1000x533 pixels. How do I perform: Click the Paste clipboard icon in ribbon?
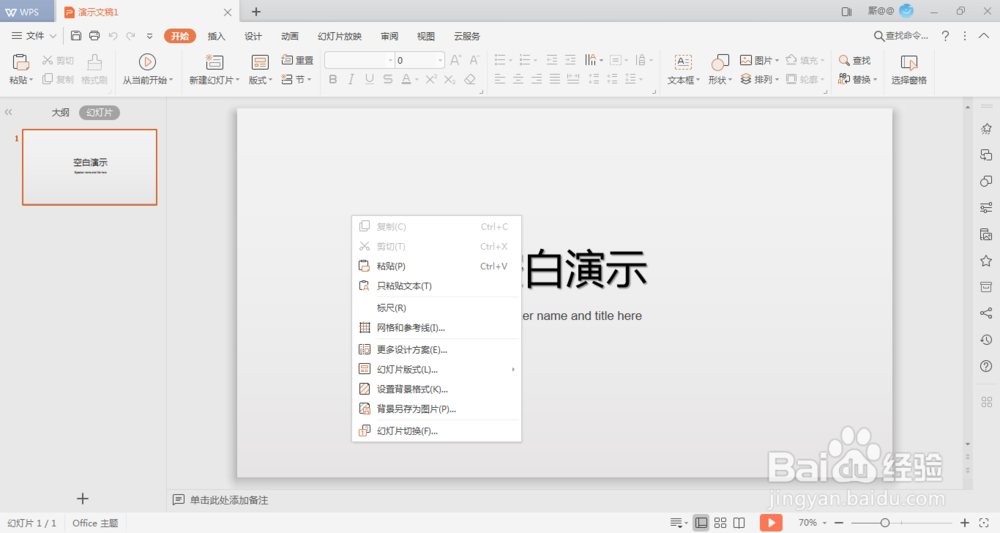pos(20,62)
